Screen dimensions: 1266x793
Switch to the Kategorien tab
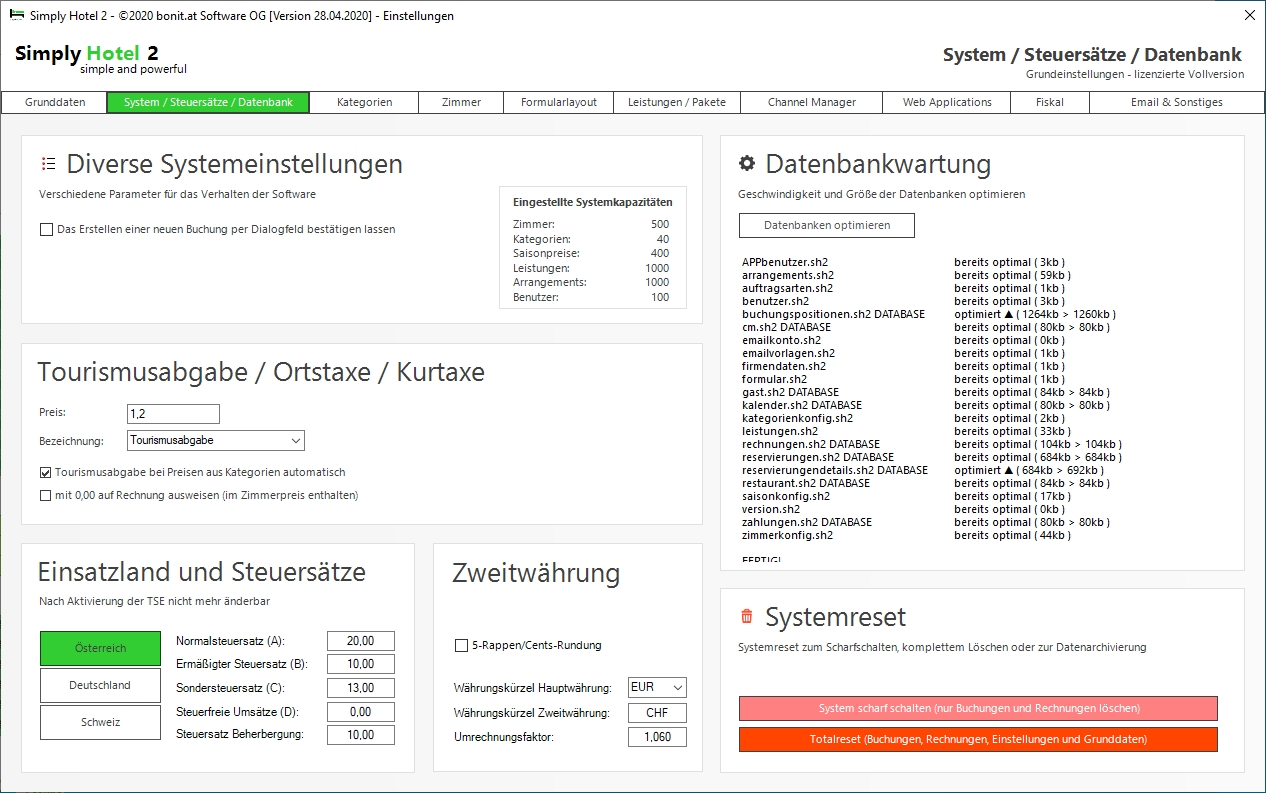364,102
